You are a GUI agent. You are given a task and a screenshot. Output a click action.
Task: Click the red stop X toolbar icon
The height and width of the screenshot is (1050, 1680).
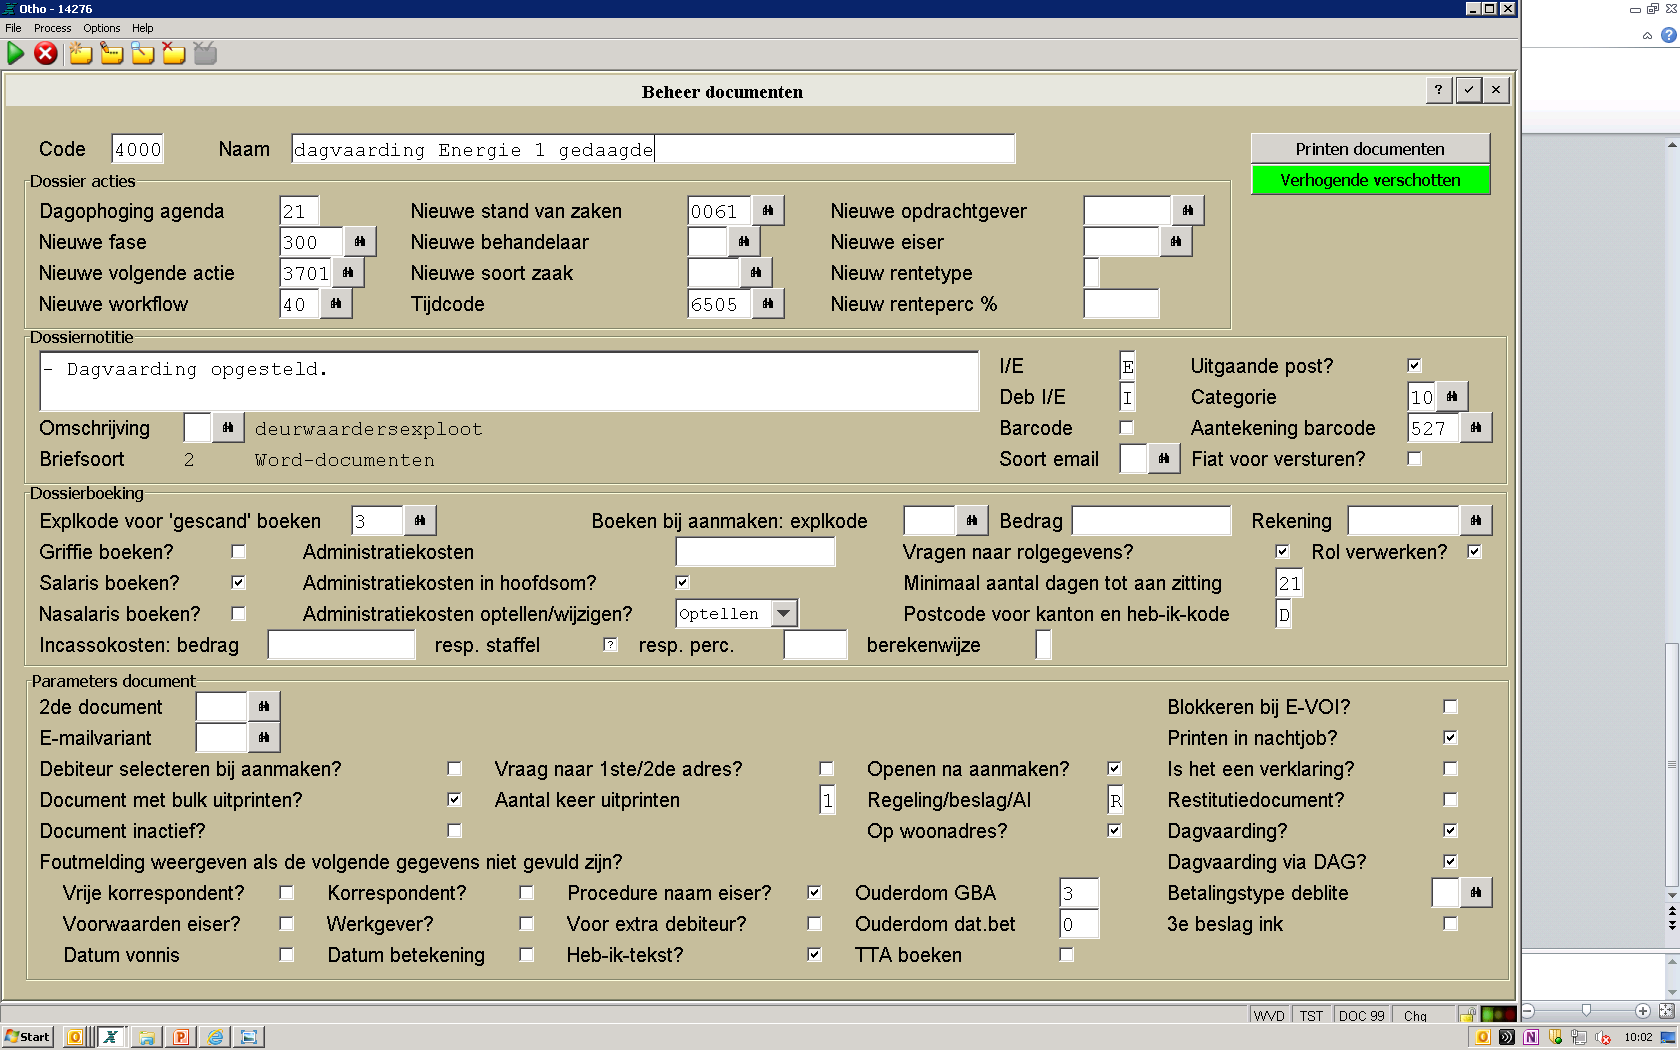click(x=46, y=54)
